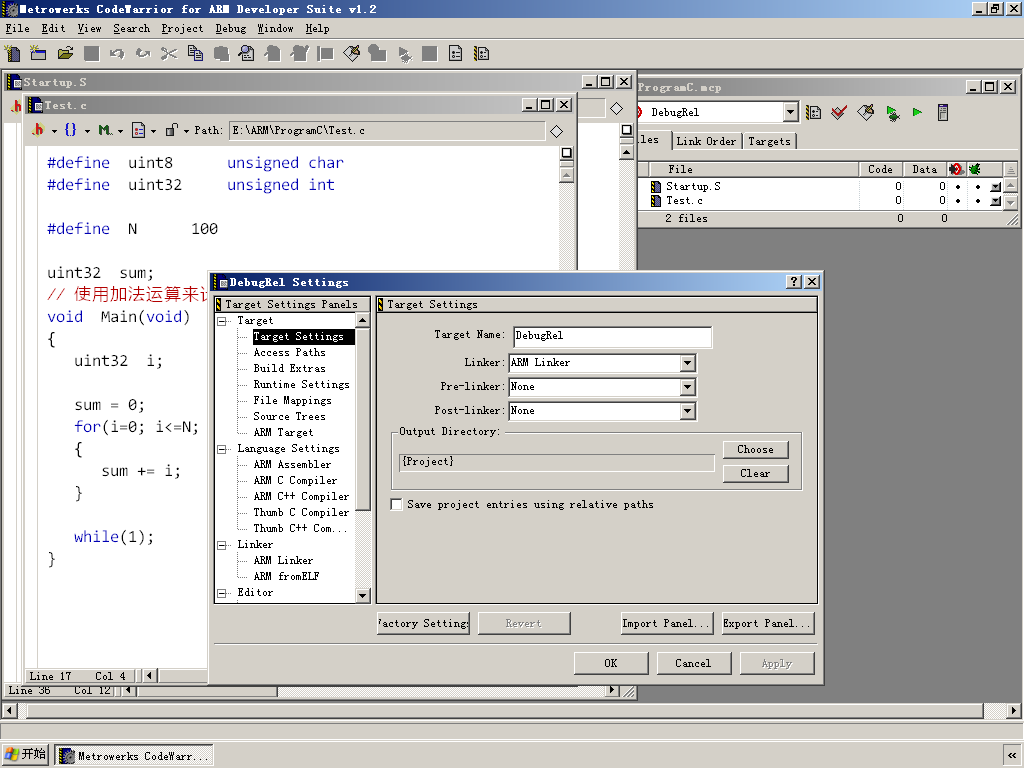Click scroll-down arrow of settings panels tree
The width and height of the screenshot is (1024, 768).
362,595
